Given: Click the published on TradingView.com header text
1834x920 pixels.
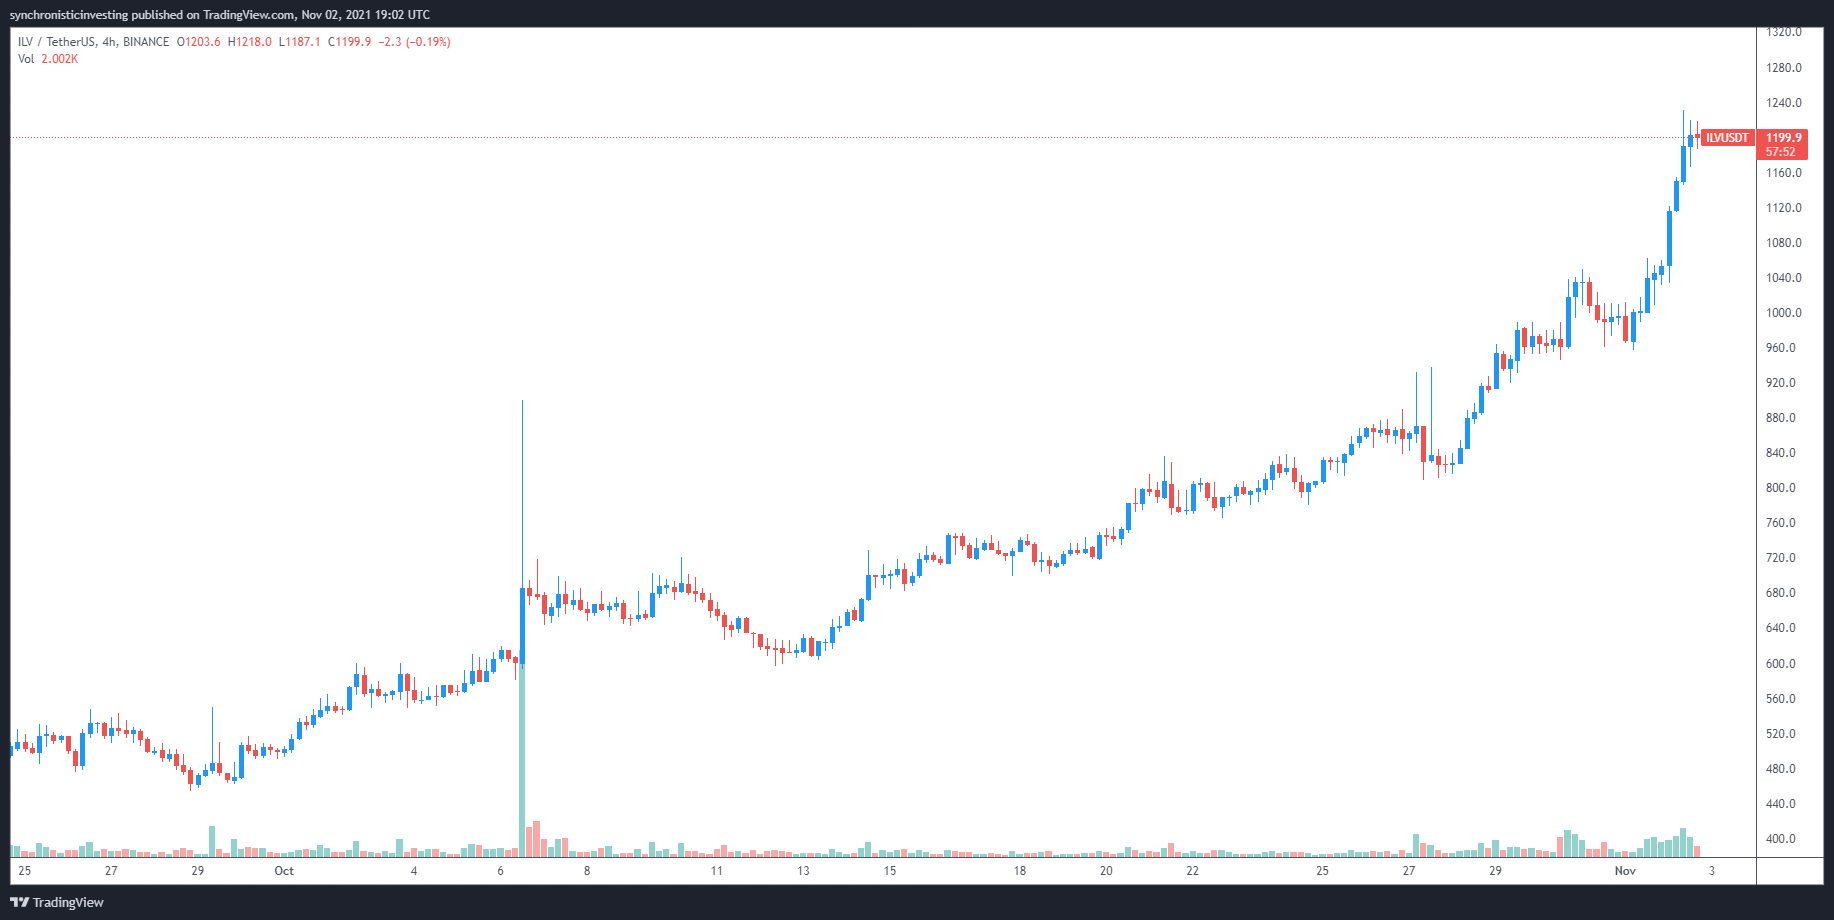Looking at the screenshot, I should pyautogui.click(x=220, y=15).
